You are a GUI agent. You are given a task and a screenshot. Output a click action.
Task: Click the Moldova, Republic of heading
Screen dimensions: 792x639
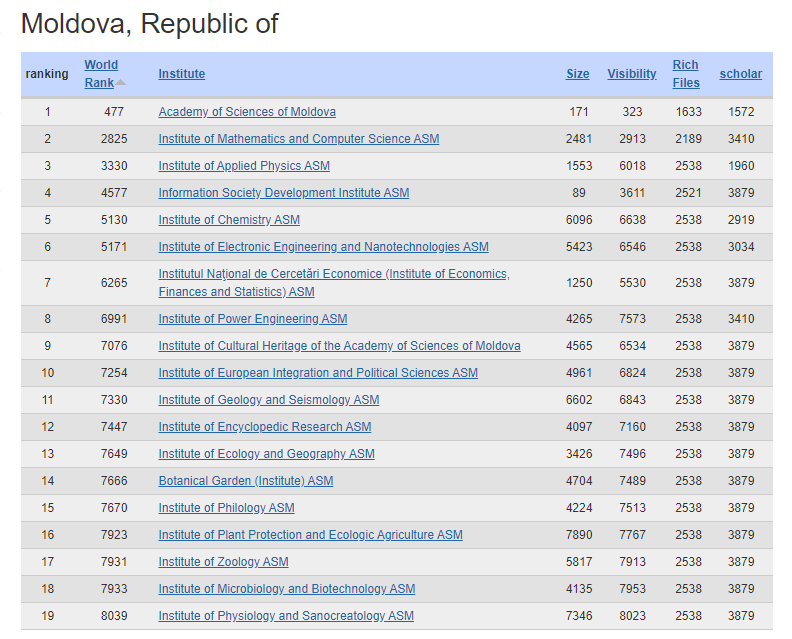150,23
